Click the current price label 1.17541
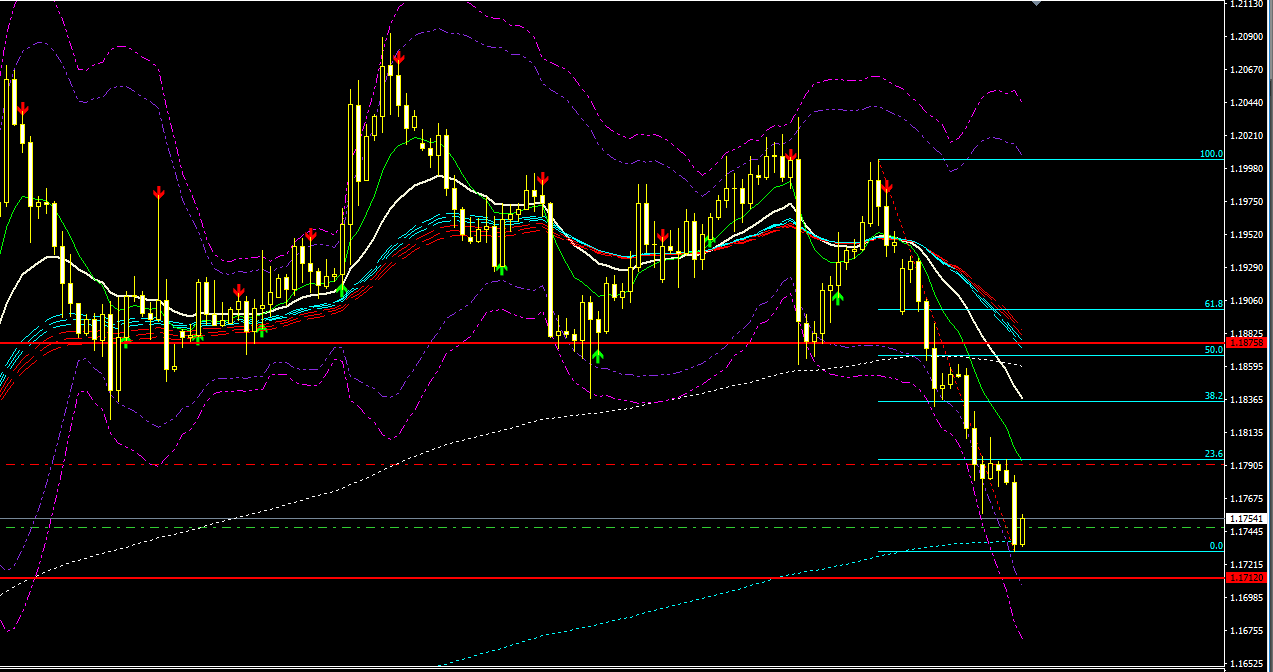Image resolution: width=1273 pixels, height=672 pixels. click(1246, 518)
